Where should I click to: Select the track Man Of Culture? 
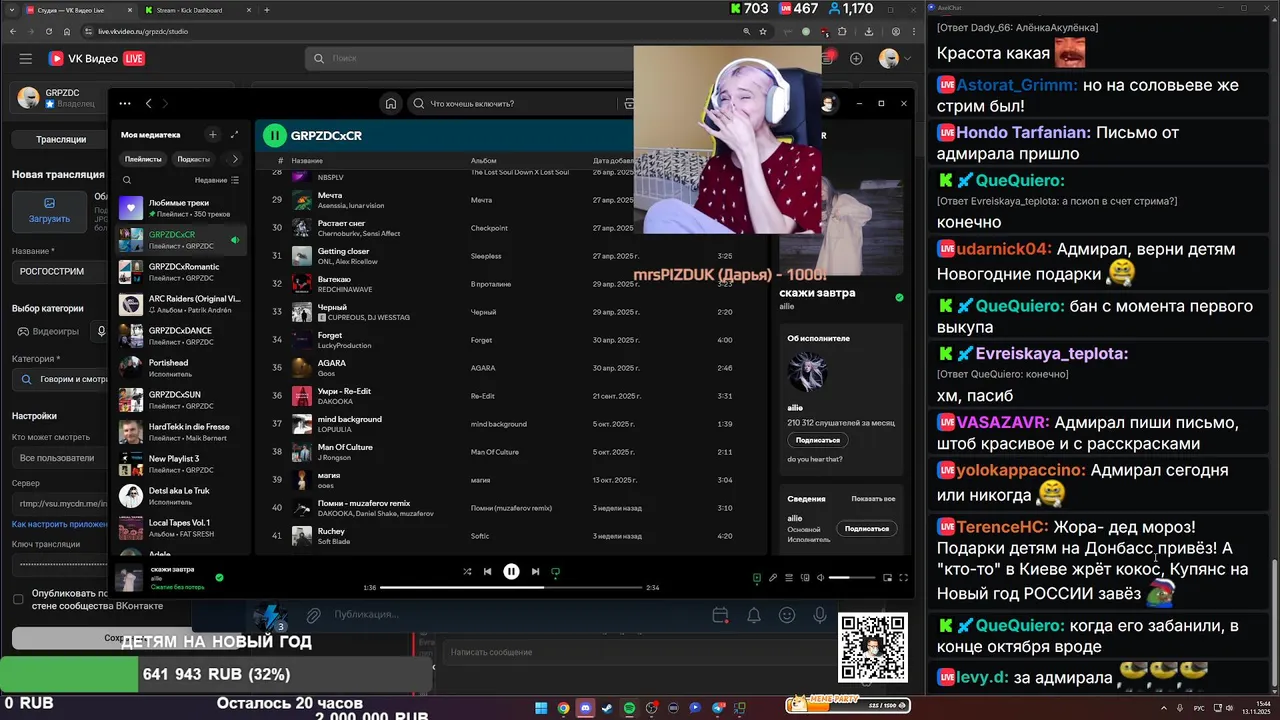[x=510, y=452]
